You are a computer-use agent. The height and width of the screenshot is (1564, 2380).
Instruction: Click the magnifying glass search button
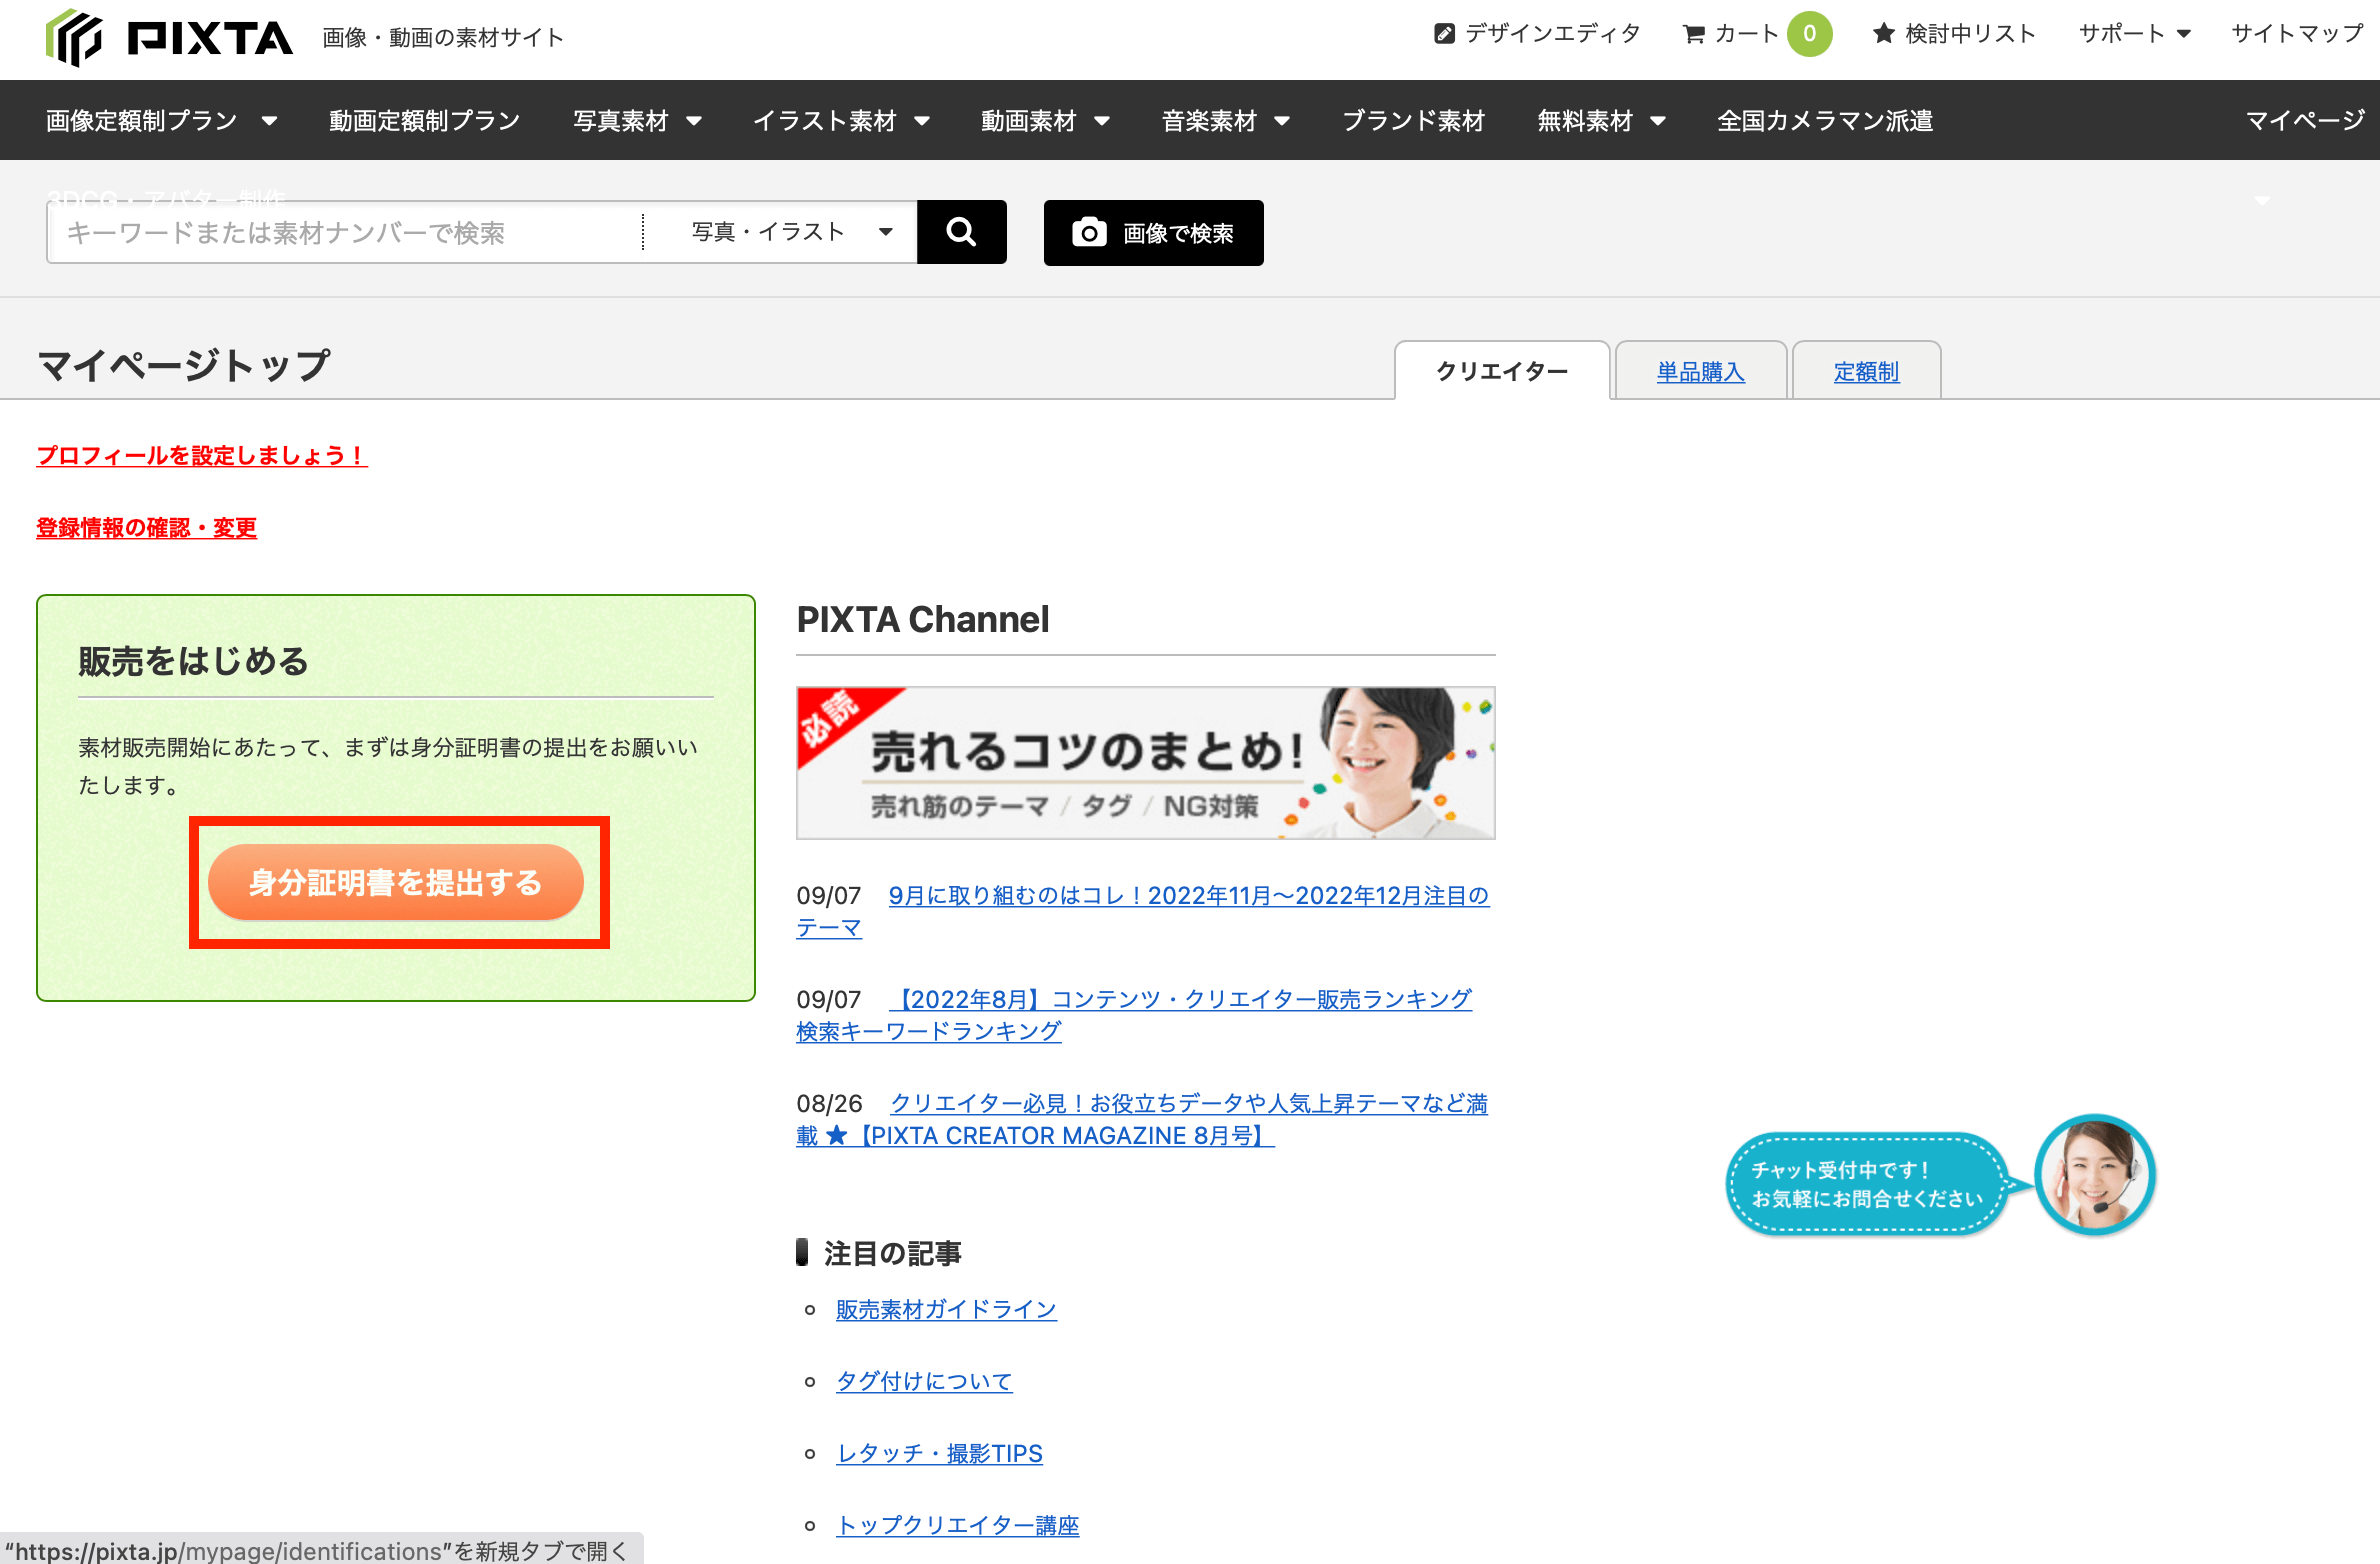click(961, 232)
